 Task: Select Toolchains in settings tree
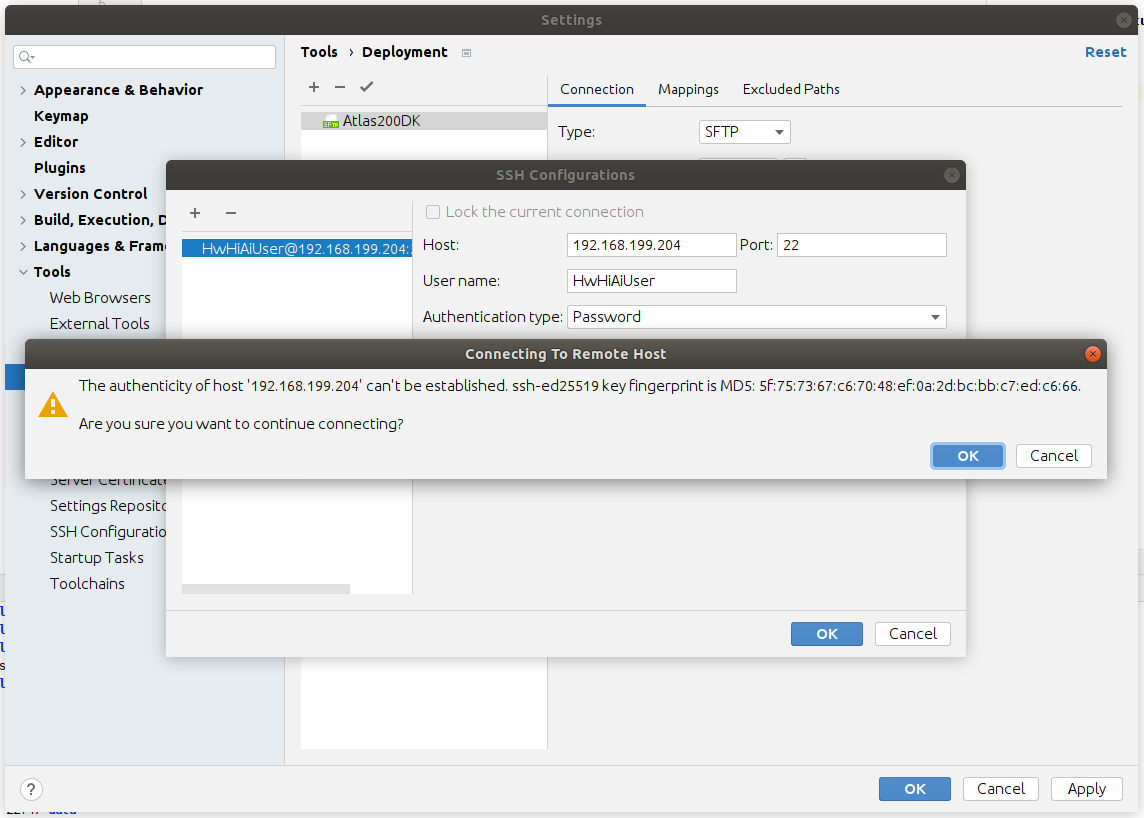pos(87,584)
